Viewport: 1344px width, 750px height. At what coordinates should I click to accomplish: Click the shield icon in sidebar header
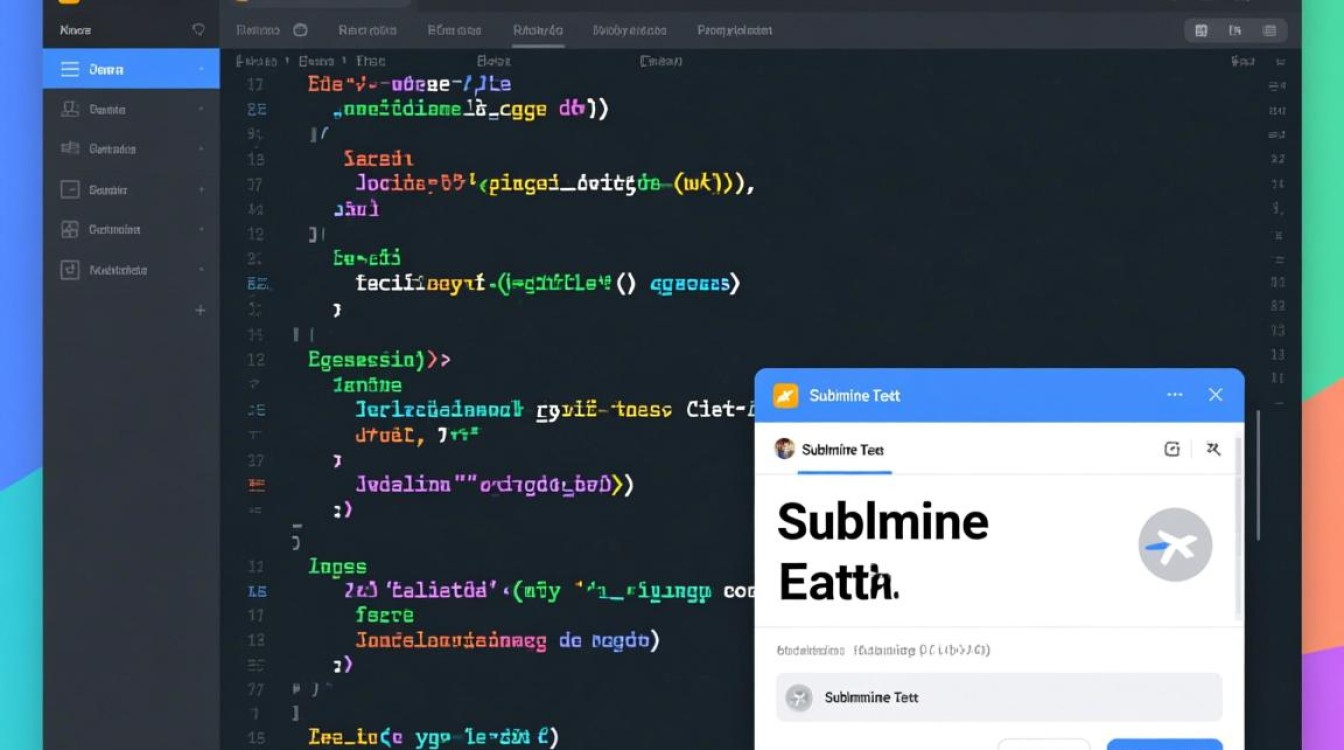(199, 30)
